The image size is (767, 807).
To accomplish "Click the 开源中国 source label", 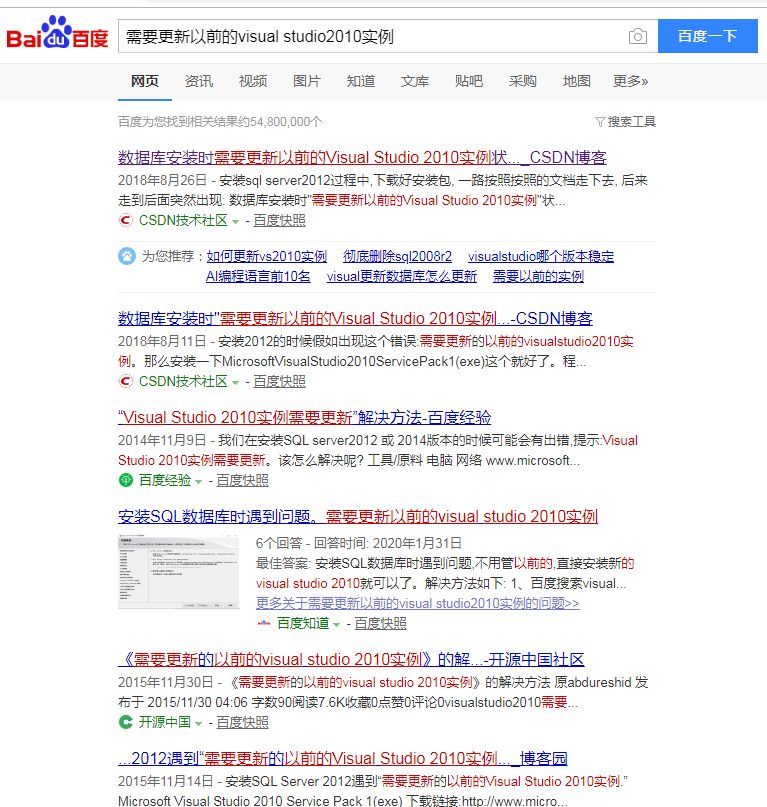I will pos(165,722).
